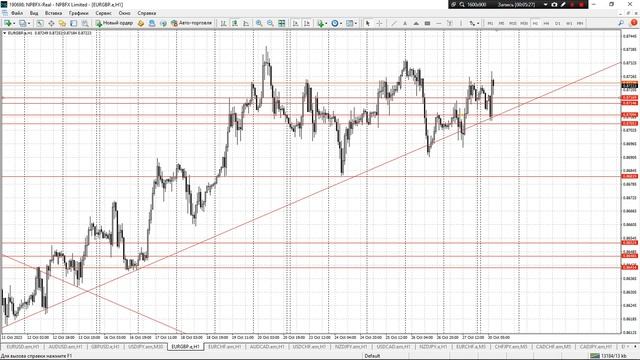Viewport: 640px width, 360px height.
Task: Toggle chart auto scroll icon
Action: coord(296,23)
